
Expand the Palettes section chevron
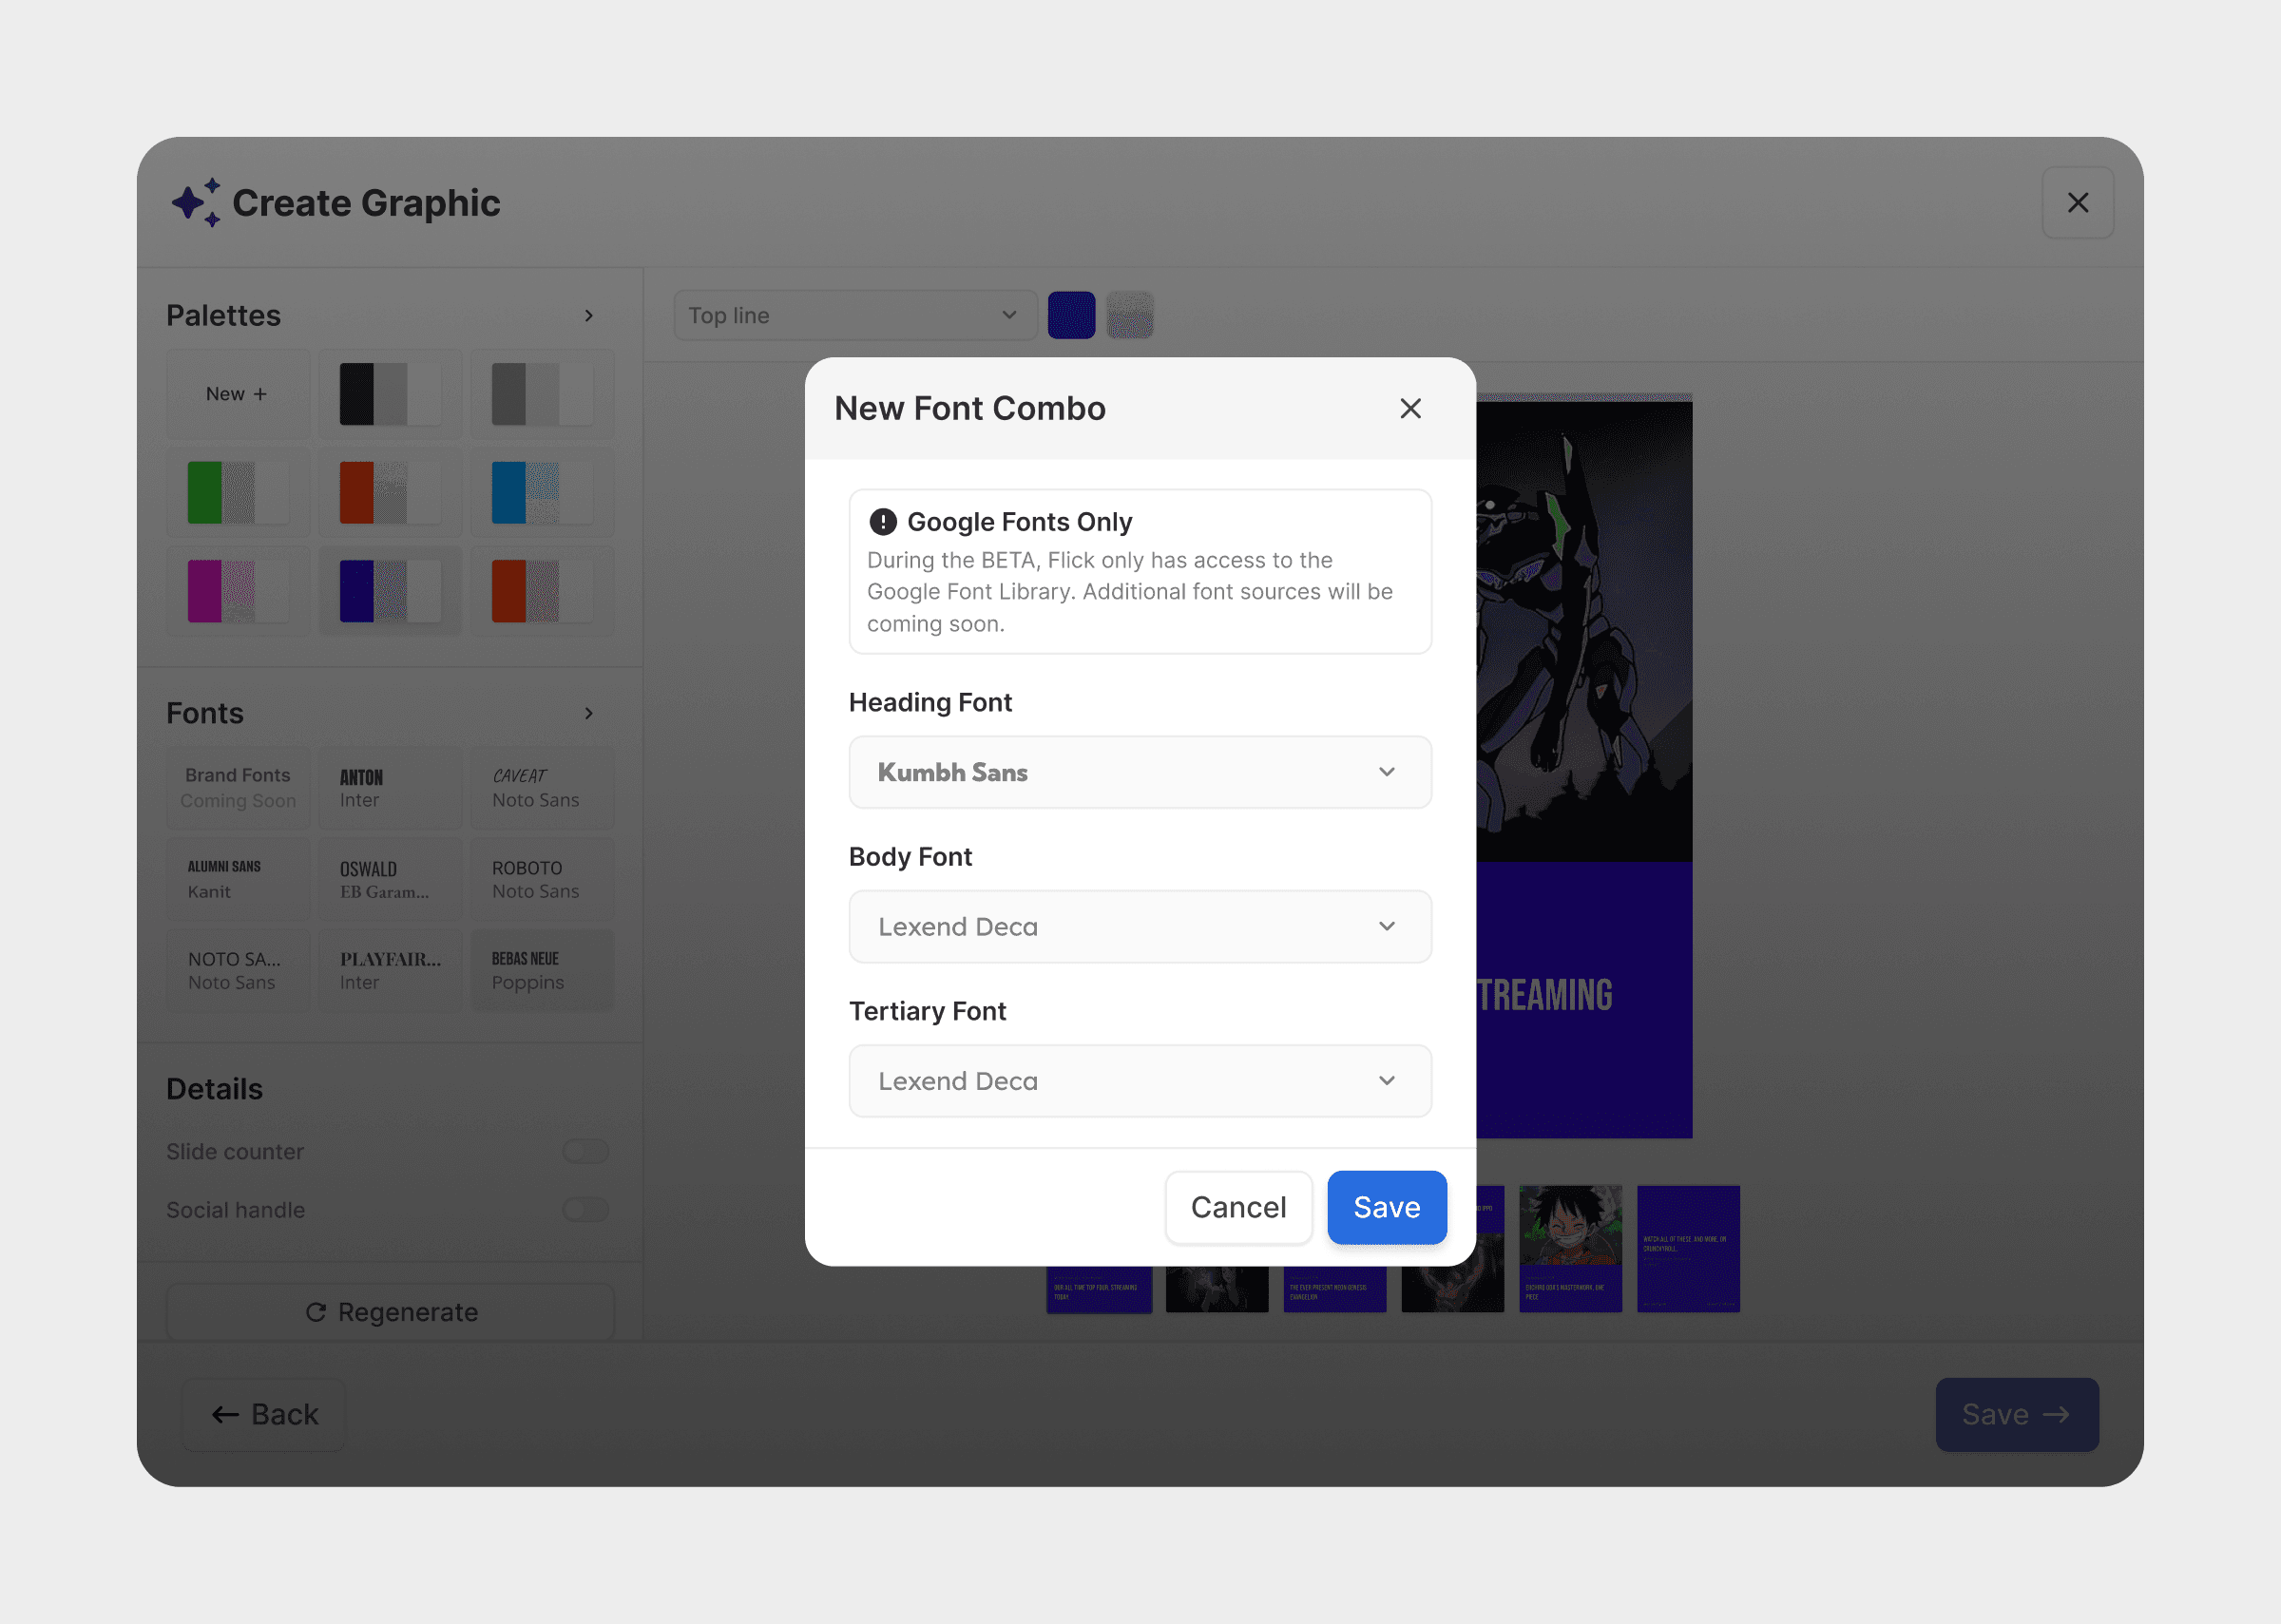coord(588,316)
